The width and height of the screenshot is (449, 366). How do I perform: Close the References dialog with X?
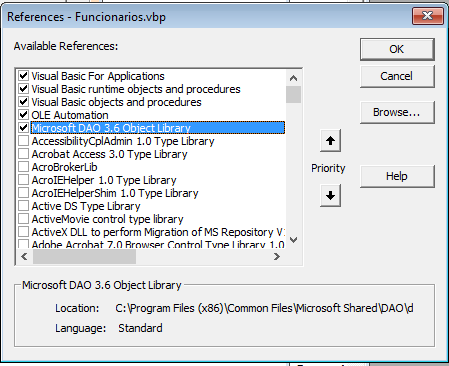click(428, 16)
